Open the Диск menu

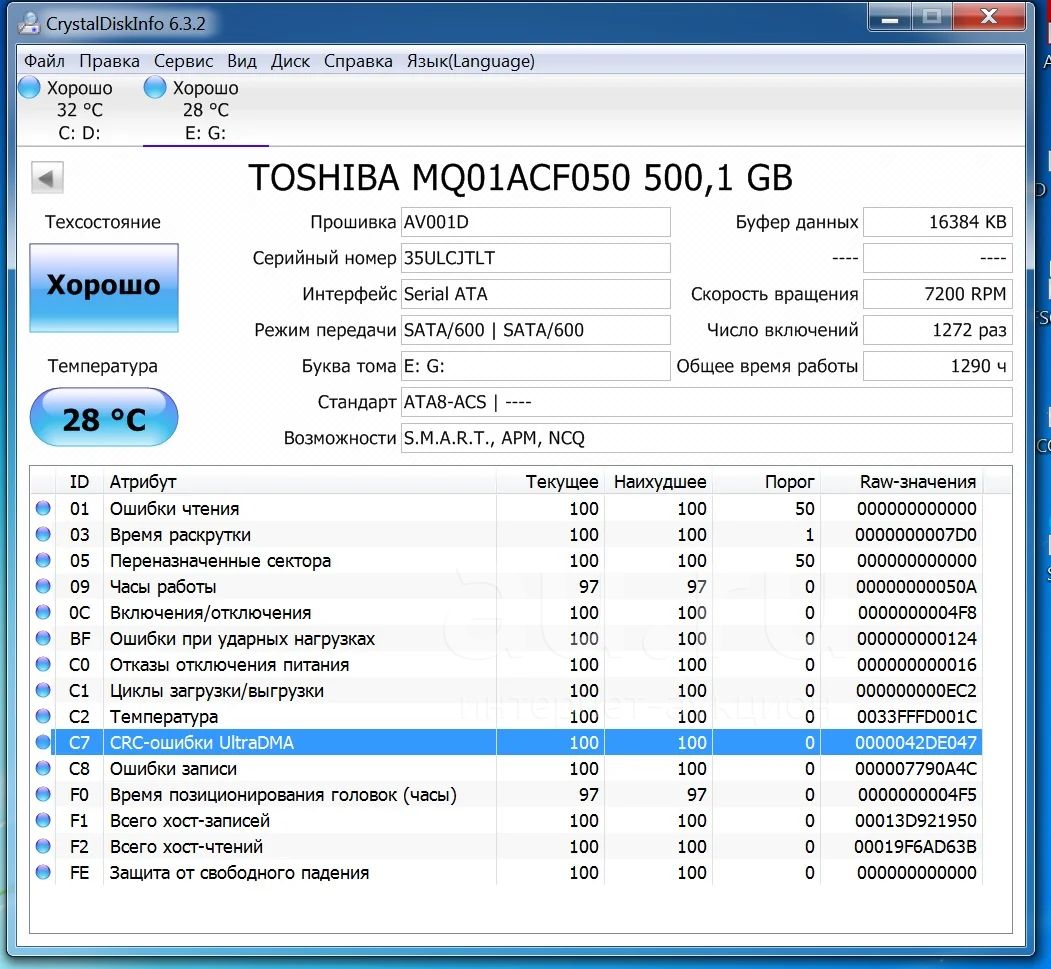(x=290, y=61)
